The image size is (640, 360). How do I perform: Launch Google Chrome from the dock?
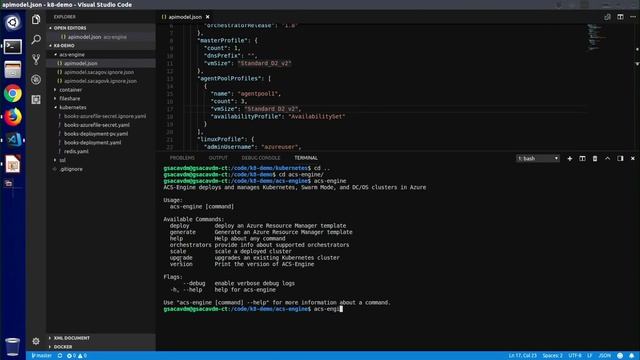tap(13, 93)
